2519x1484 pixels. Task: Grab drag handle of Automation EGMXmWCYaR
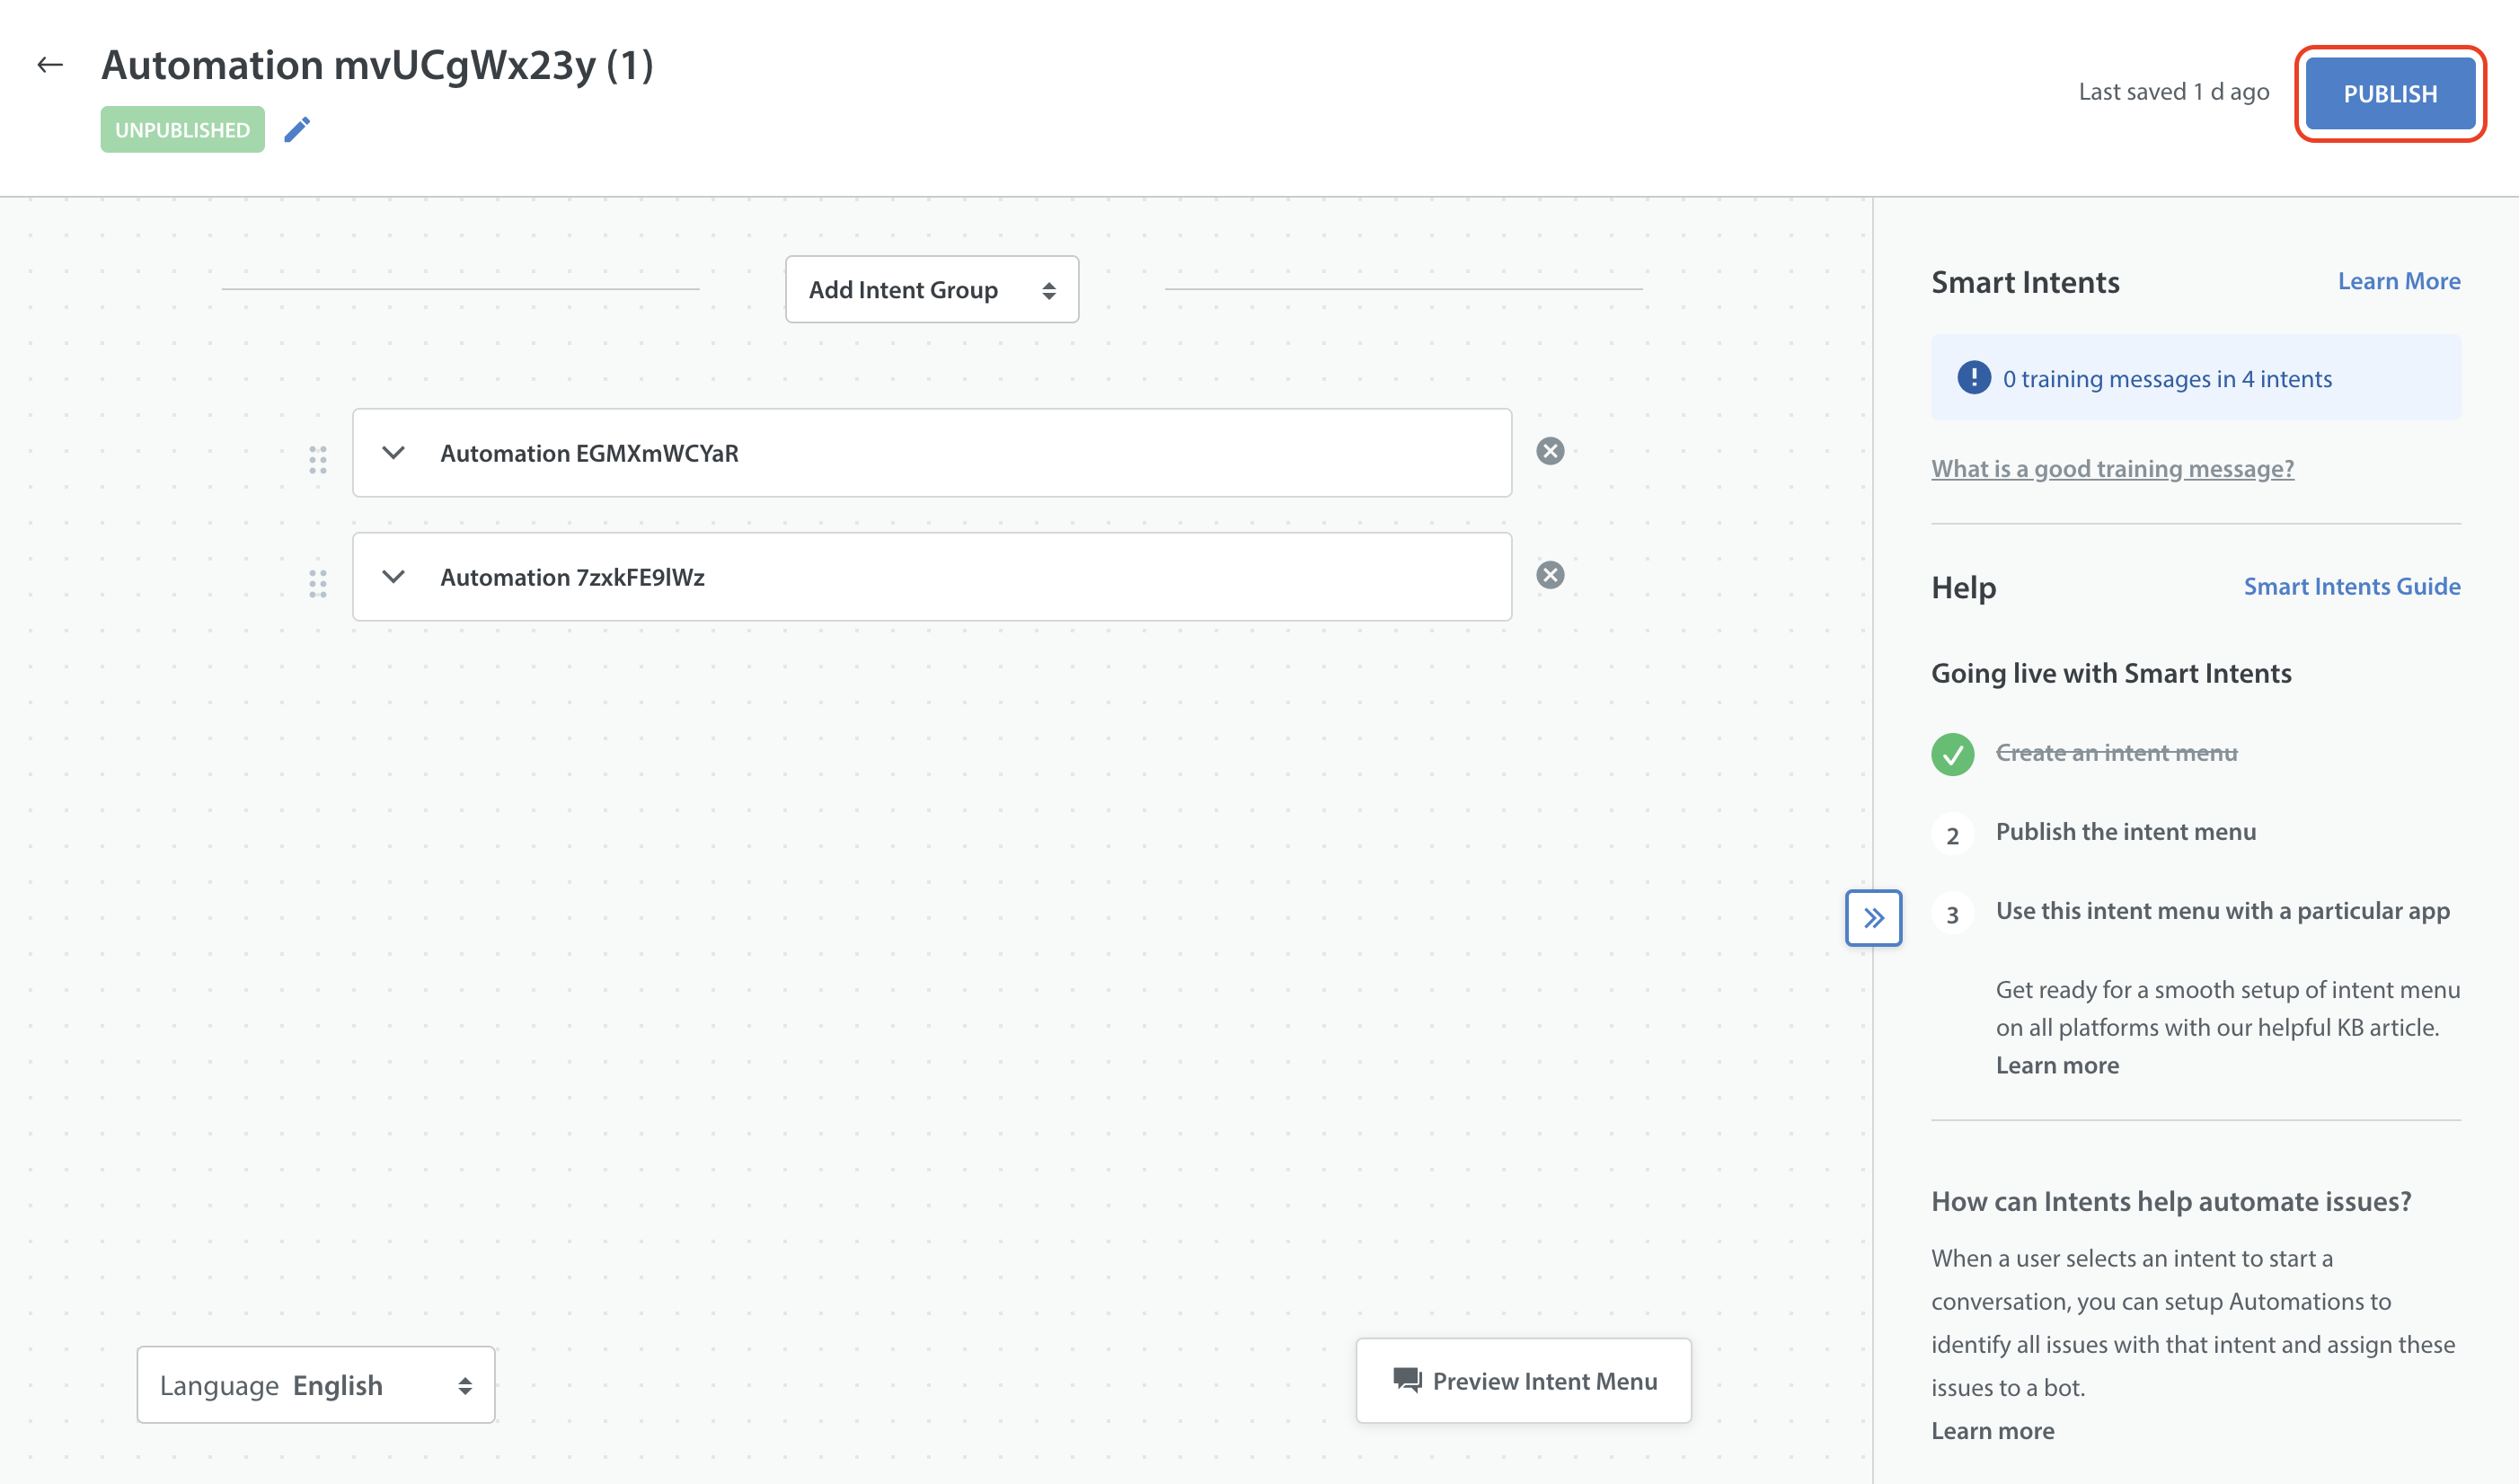[x=318, y=460]
